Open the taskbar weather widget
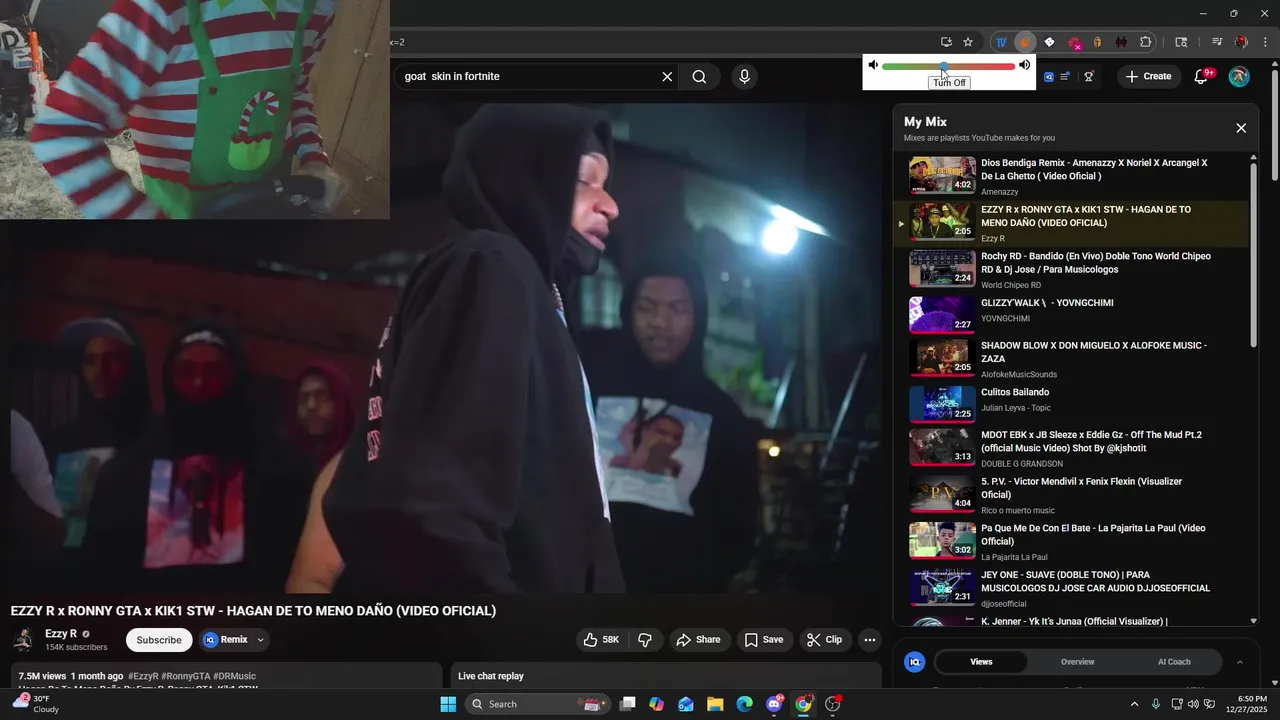The height and width of the screenshot is (720, 1280). (x=36, y=704)
